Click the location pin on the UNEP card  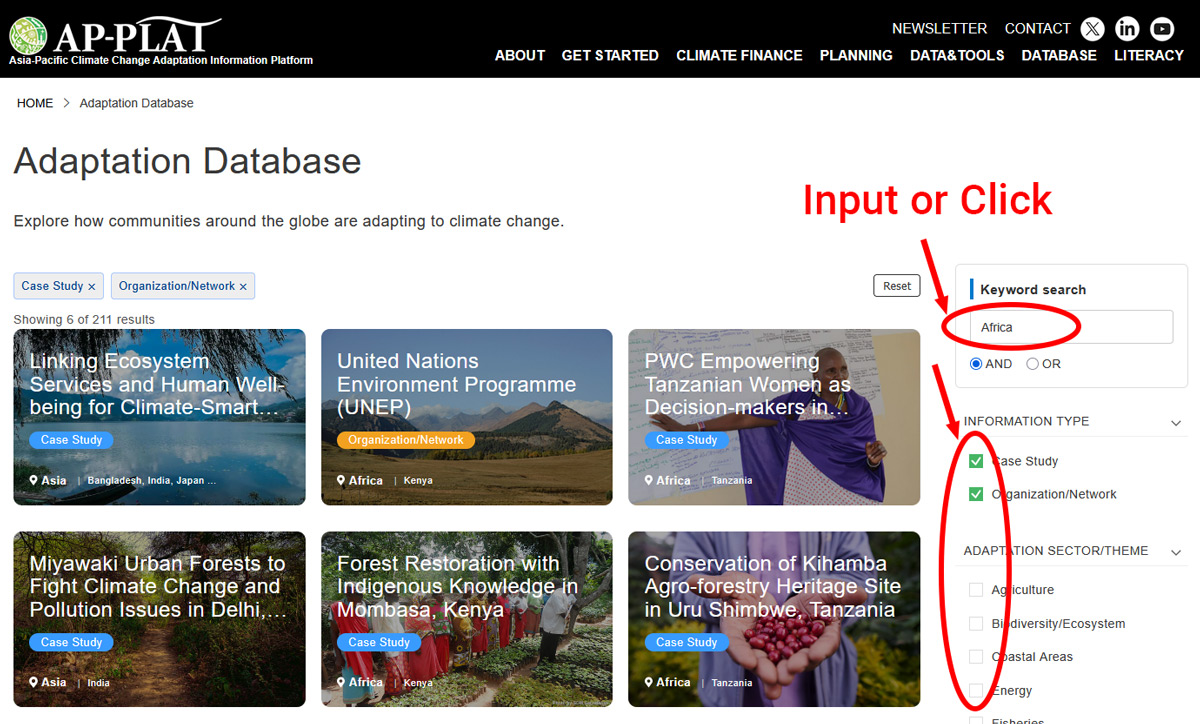click(x=341, y=481)
